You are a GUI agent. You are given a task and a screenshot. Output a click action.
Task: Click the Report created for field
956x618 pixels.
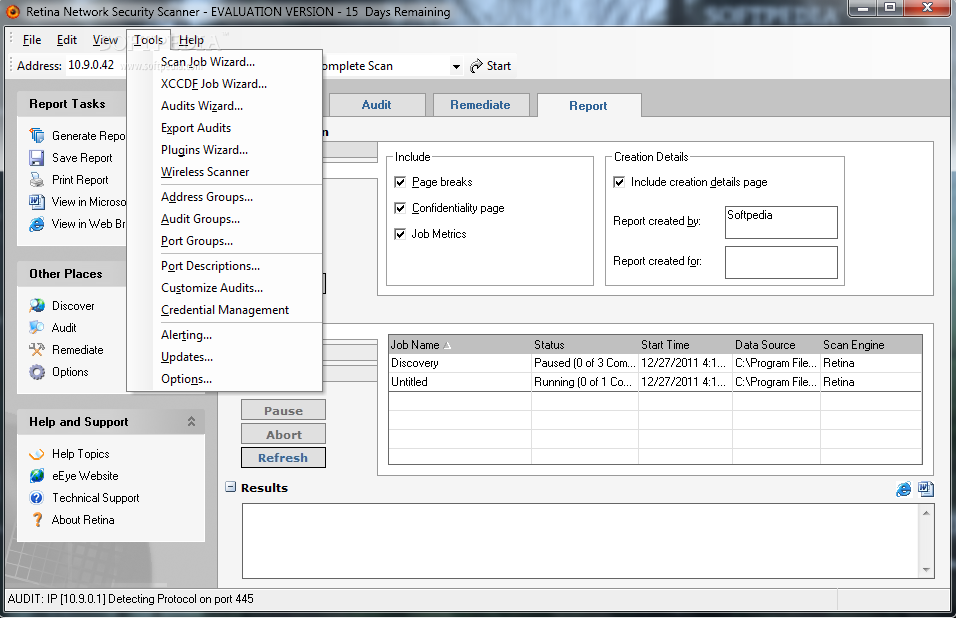click(781, 262)
